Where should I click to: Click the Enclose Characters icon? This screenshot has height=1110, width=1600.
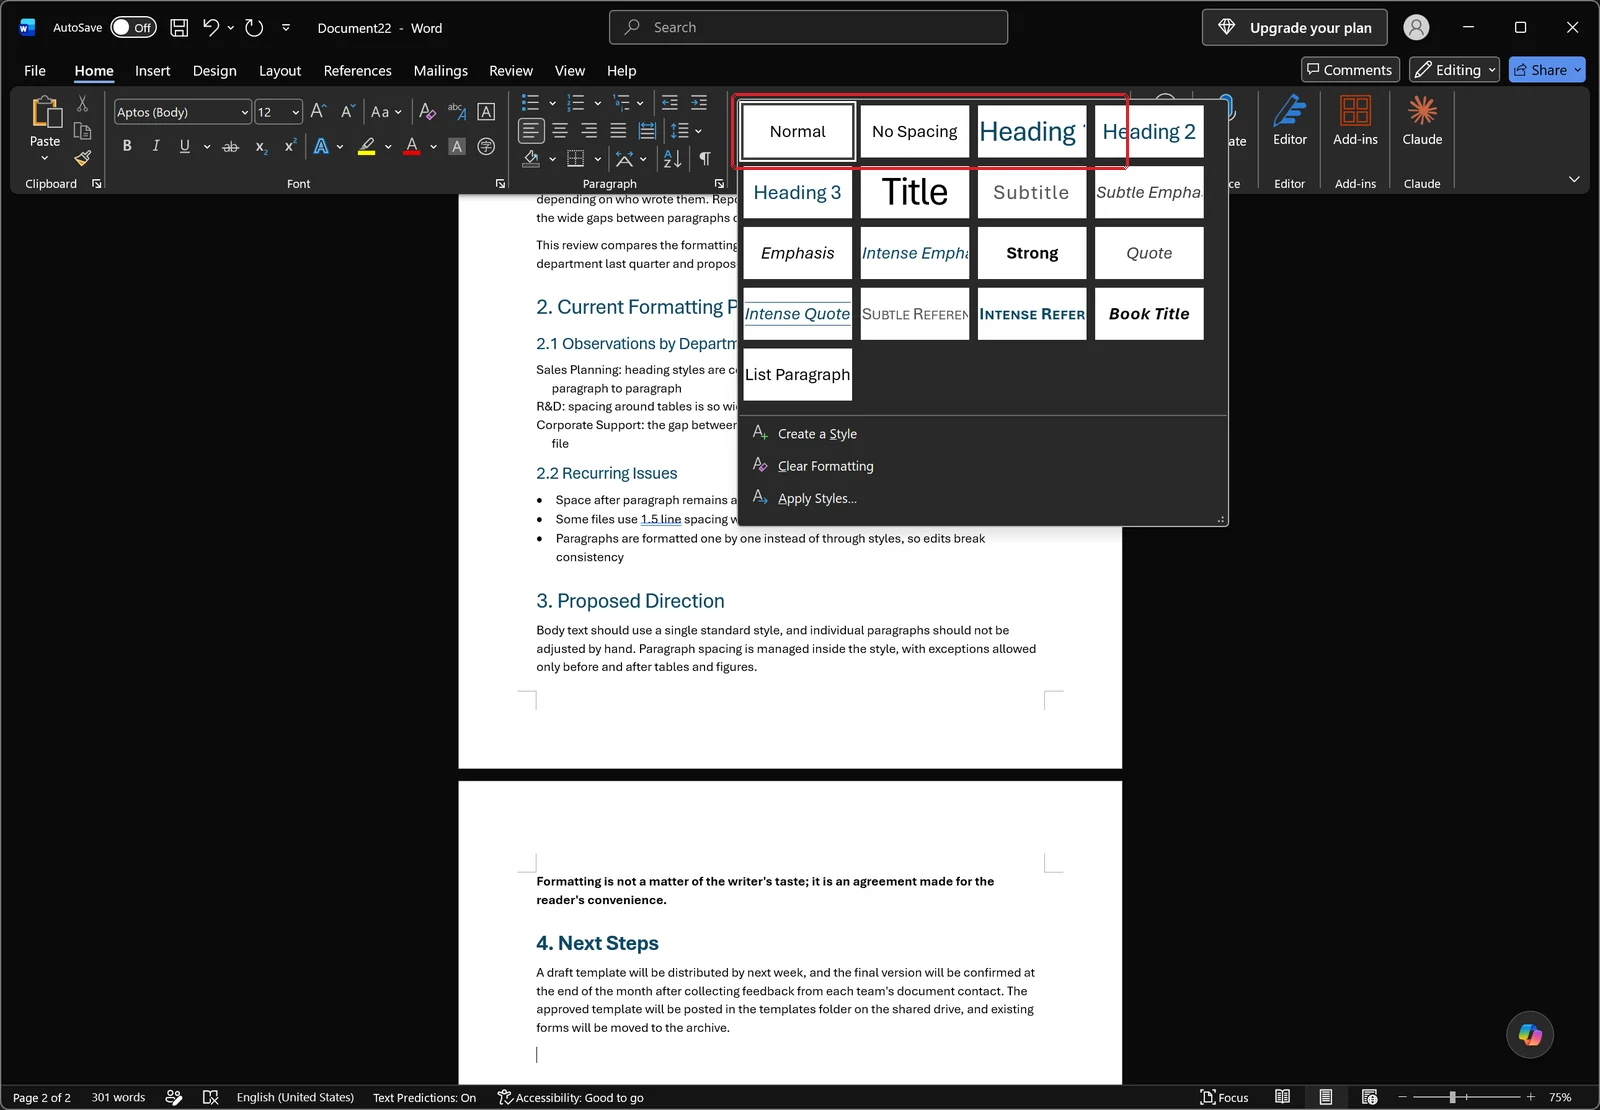[486, 146]
